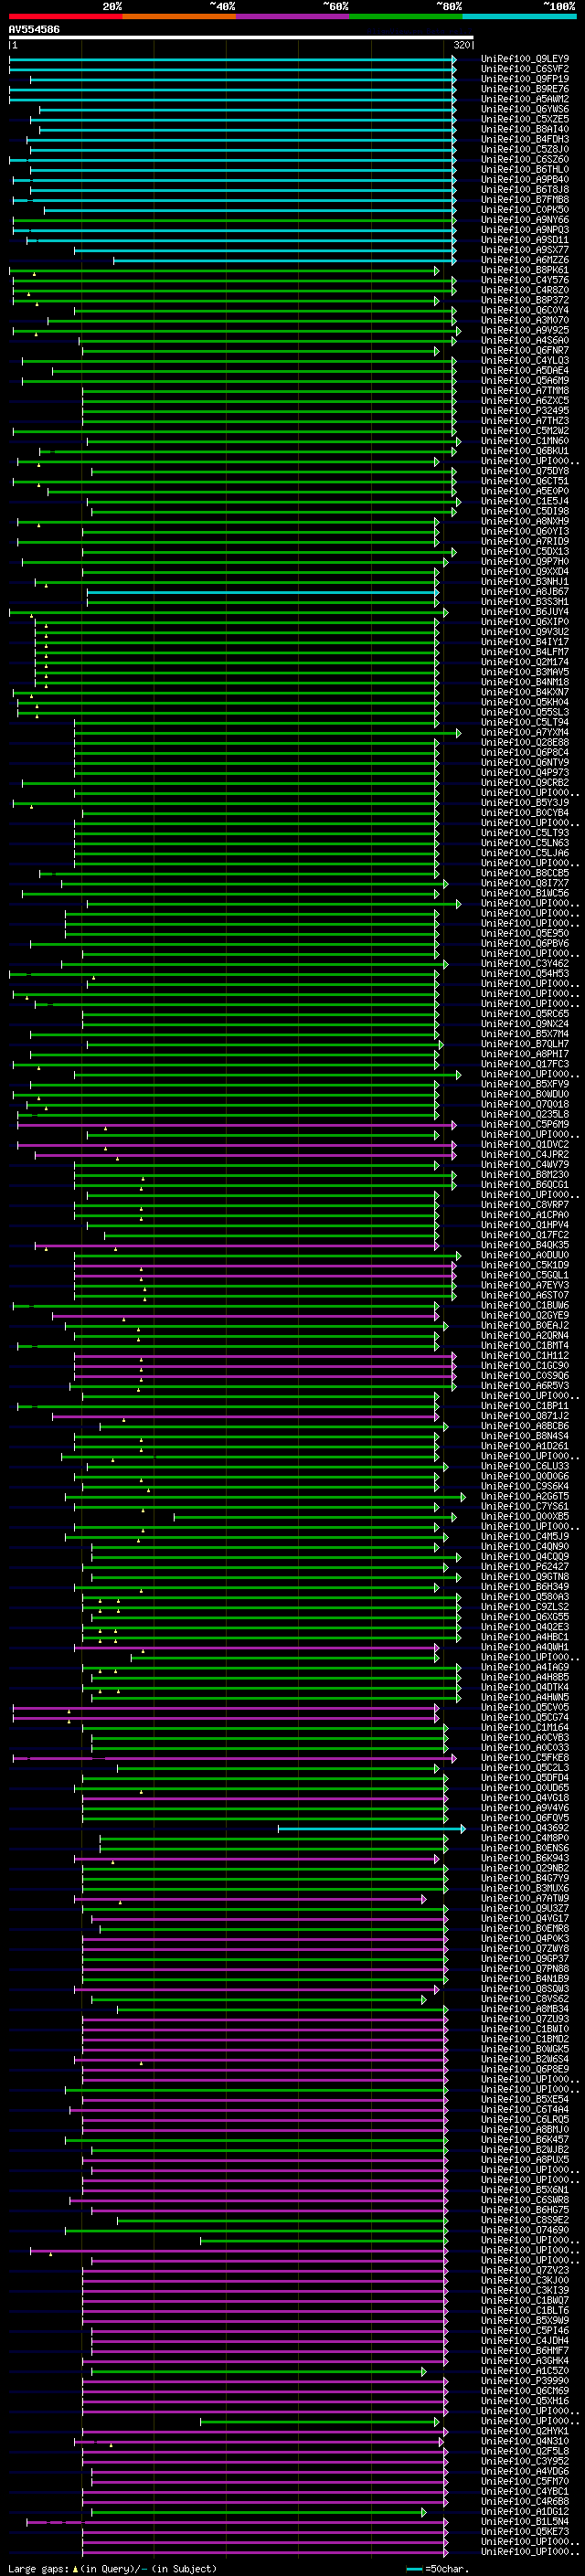
Task: Click label UniRef100_C0PK50
Action: [525, 210]
